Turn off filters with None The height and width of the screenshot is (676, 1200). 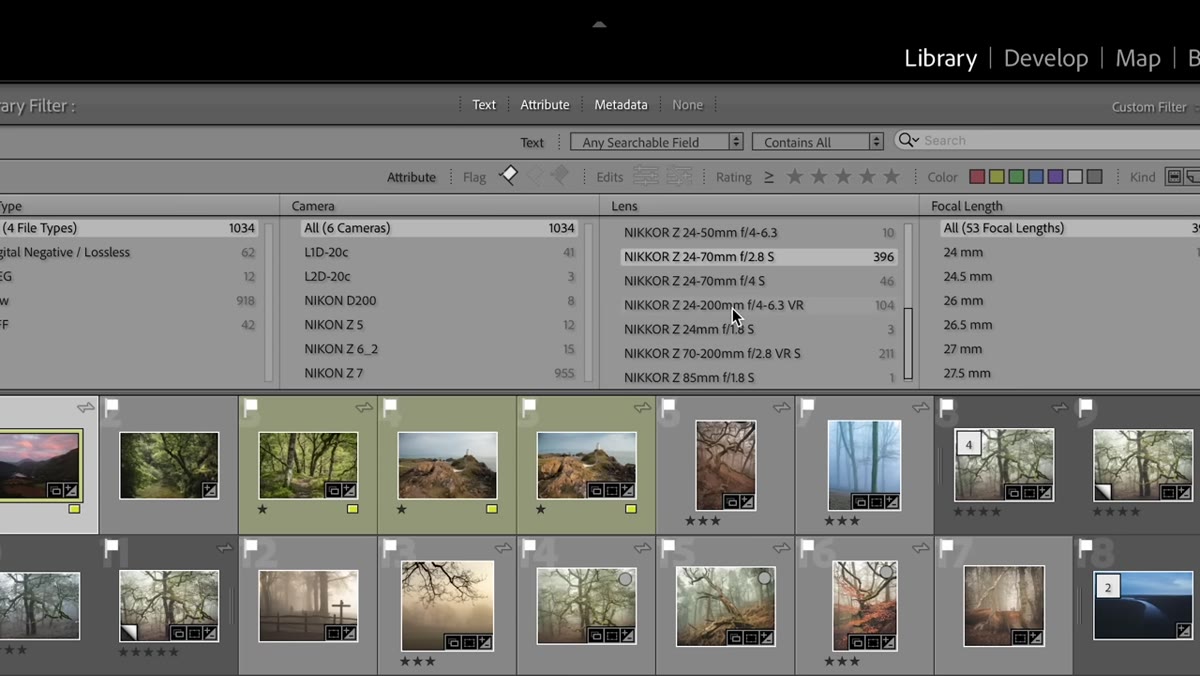688,105
